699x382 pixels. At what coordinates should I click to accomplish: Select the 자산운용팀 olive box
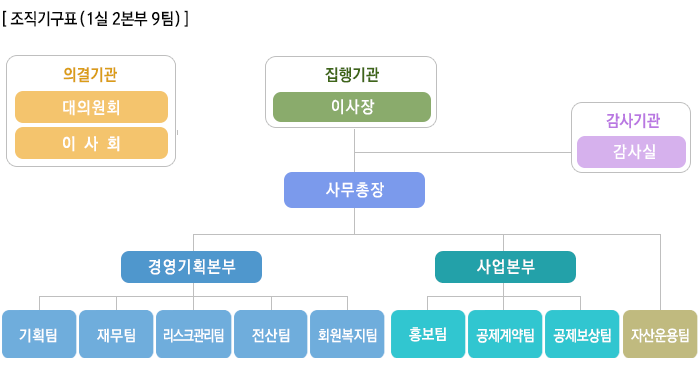click(x=660, y=334)
